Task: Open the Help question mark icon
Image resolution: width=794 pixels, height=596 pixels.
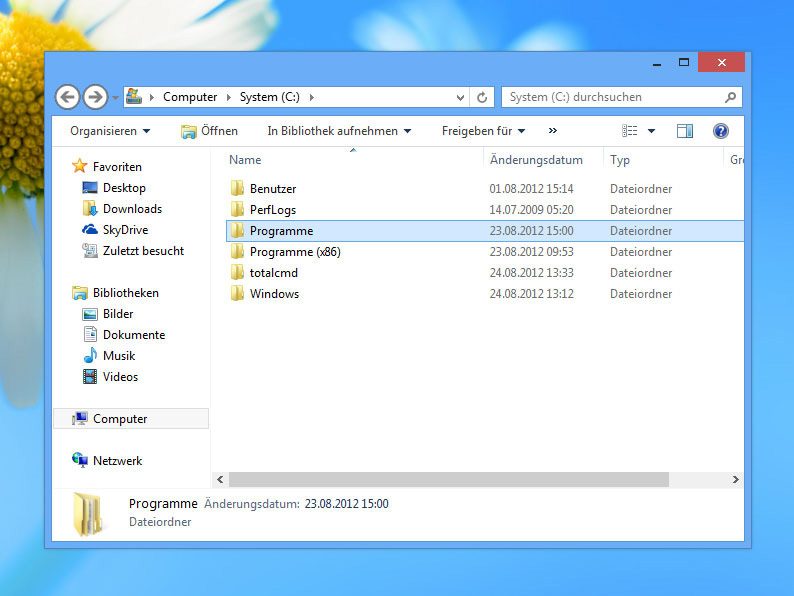Action: [720, 131]
